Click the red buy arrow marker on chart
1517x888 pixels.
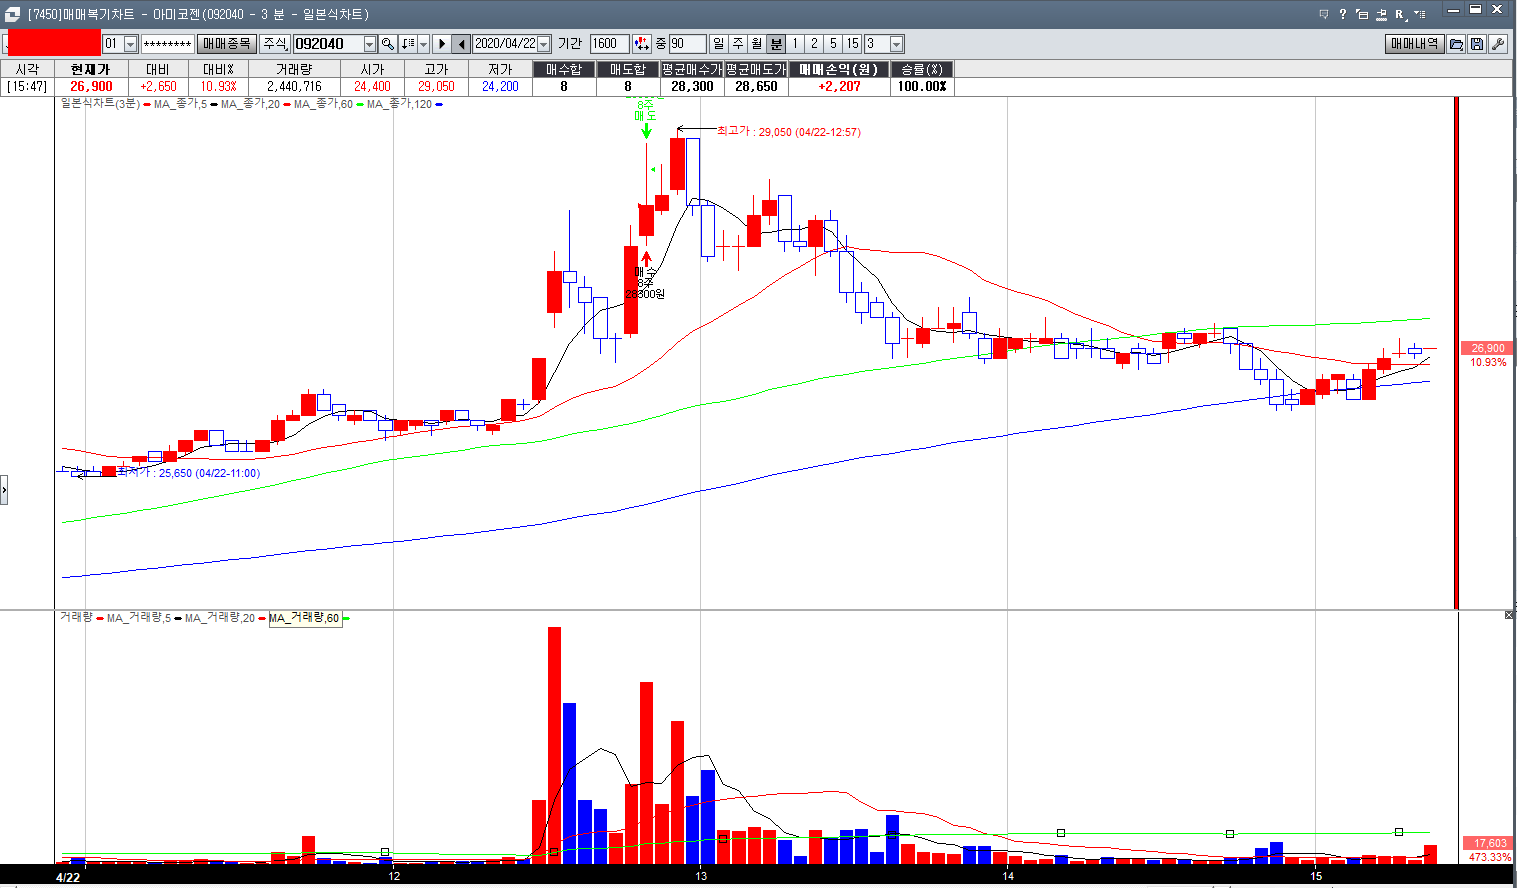click(646, 258)
